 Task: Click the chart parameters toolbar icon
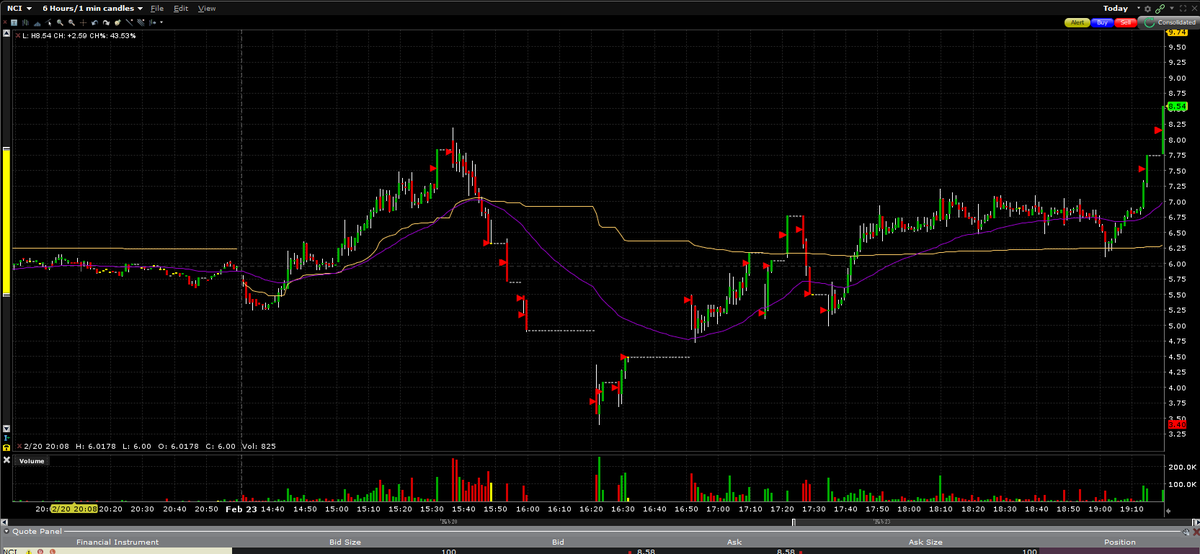click(14, 23)
